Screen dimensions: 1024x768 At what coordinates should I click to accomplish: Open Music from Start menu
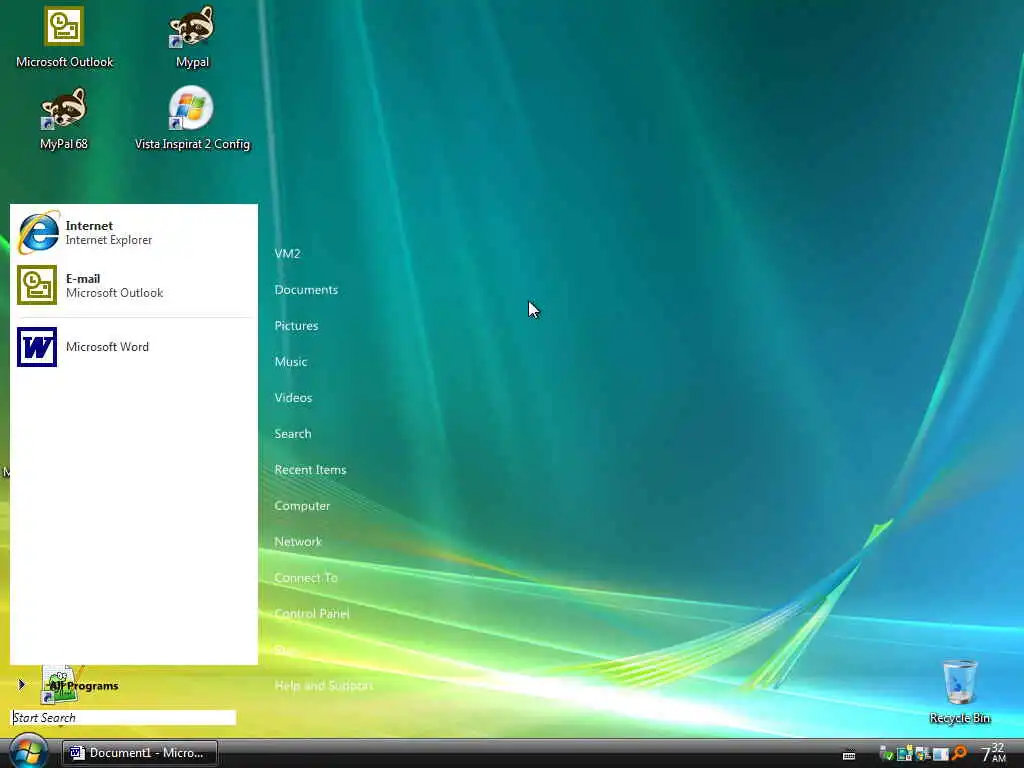pos(291,361)
